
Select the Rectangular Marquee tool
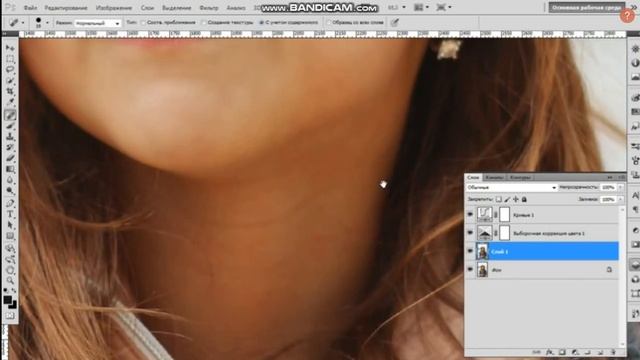10,59
